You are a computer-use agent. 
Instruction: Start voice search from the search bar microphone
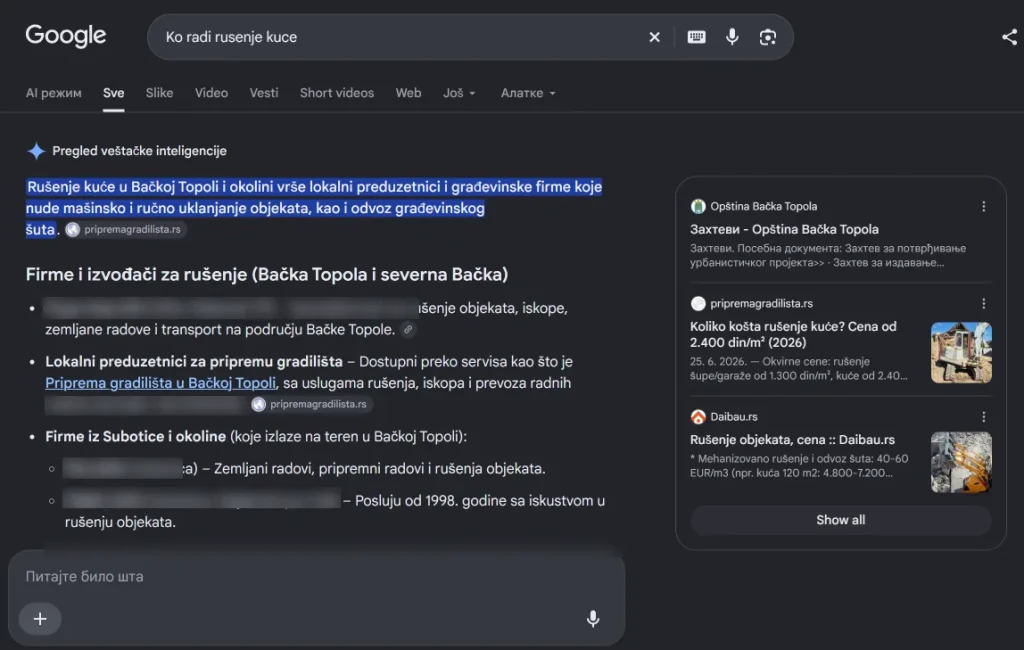coord(732,37)
